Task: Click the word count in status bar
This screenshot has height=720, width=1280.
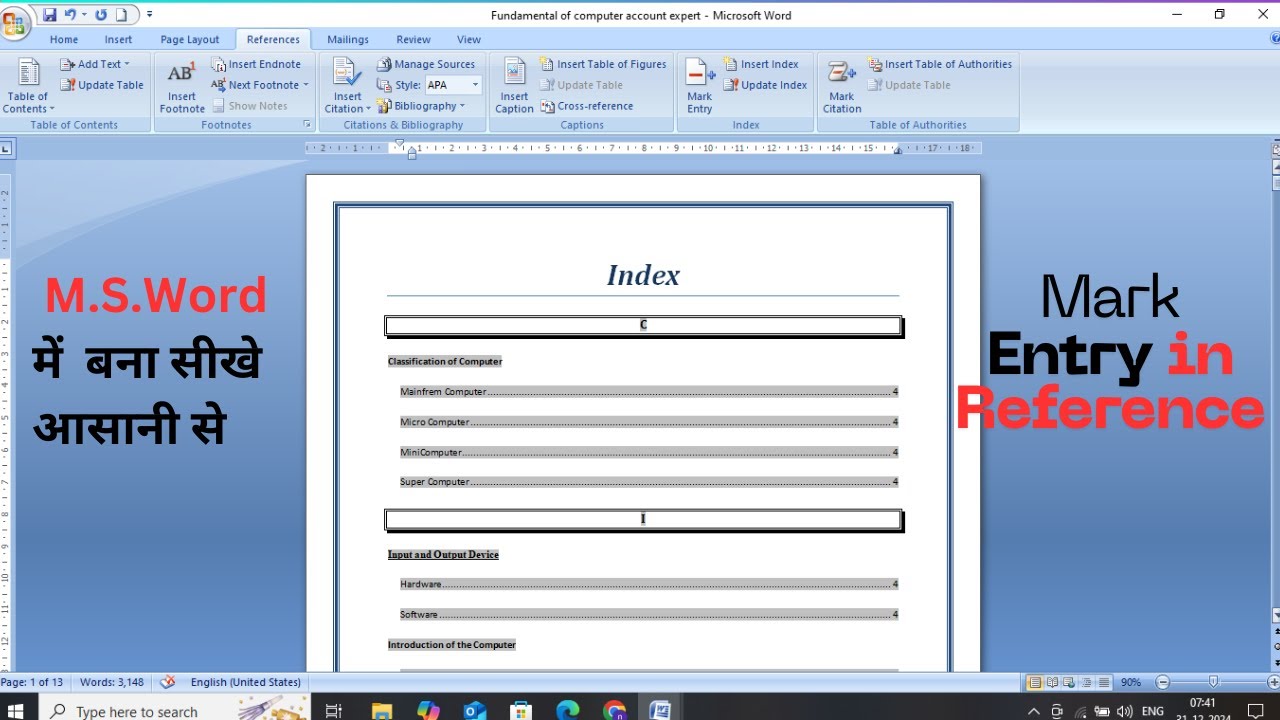Action: (112, 682)
